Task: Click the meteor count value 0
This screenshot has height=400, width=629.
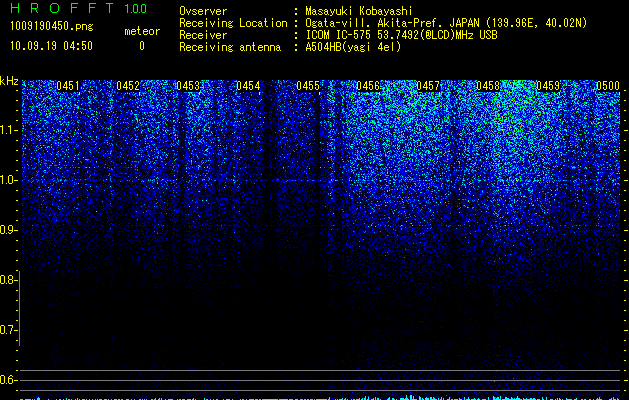Action: point(142,46)
